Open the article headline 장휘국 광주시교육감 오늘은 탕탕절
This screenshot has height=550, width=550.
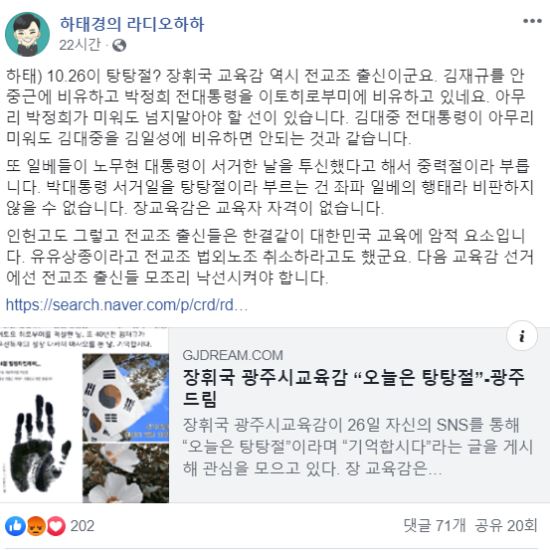pyautogui.click(x=354, y=388)
